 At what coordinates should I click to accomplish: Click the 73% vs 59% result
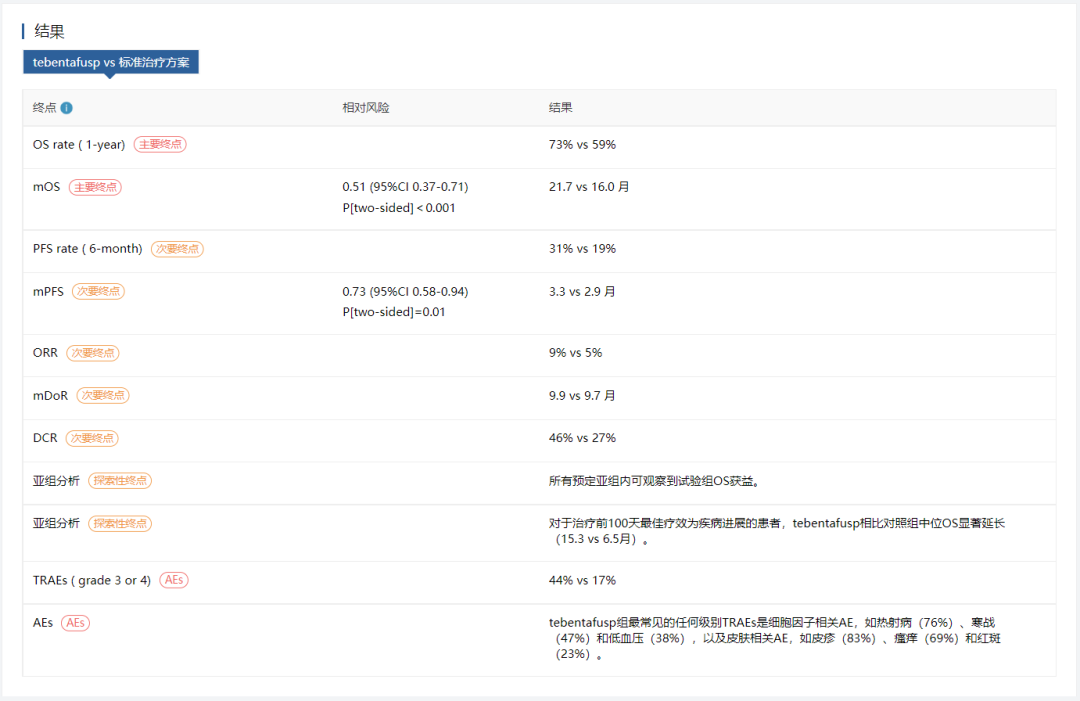click(582, 145)
